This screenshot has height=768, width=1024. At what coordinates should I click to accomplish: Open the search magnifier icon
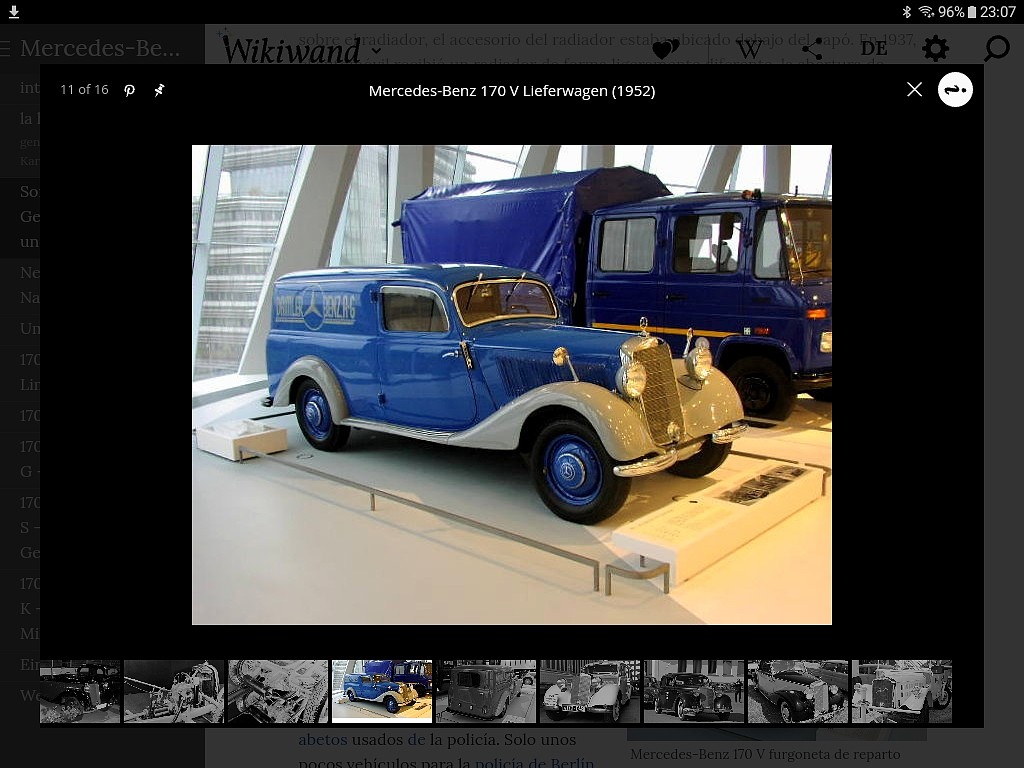tap(997, 48)
